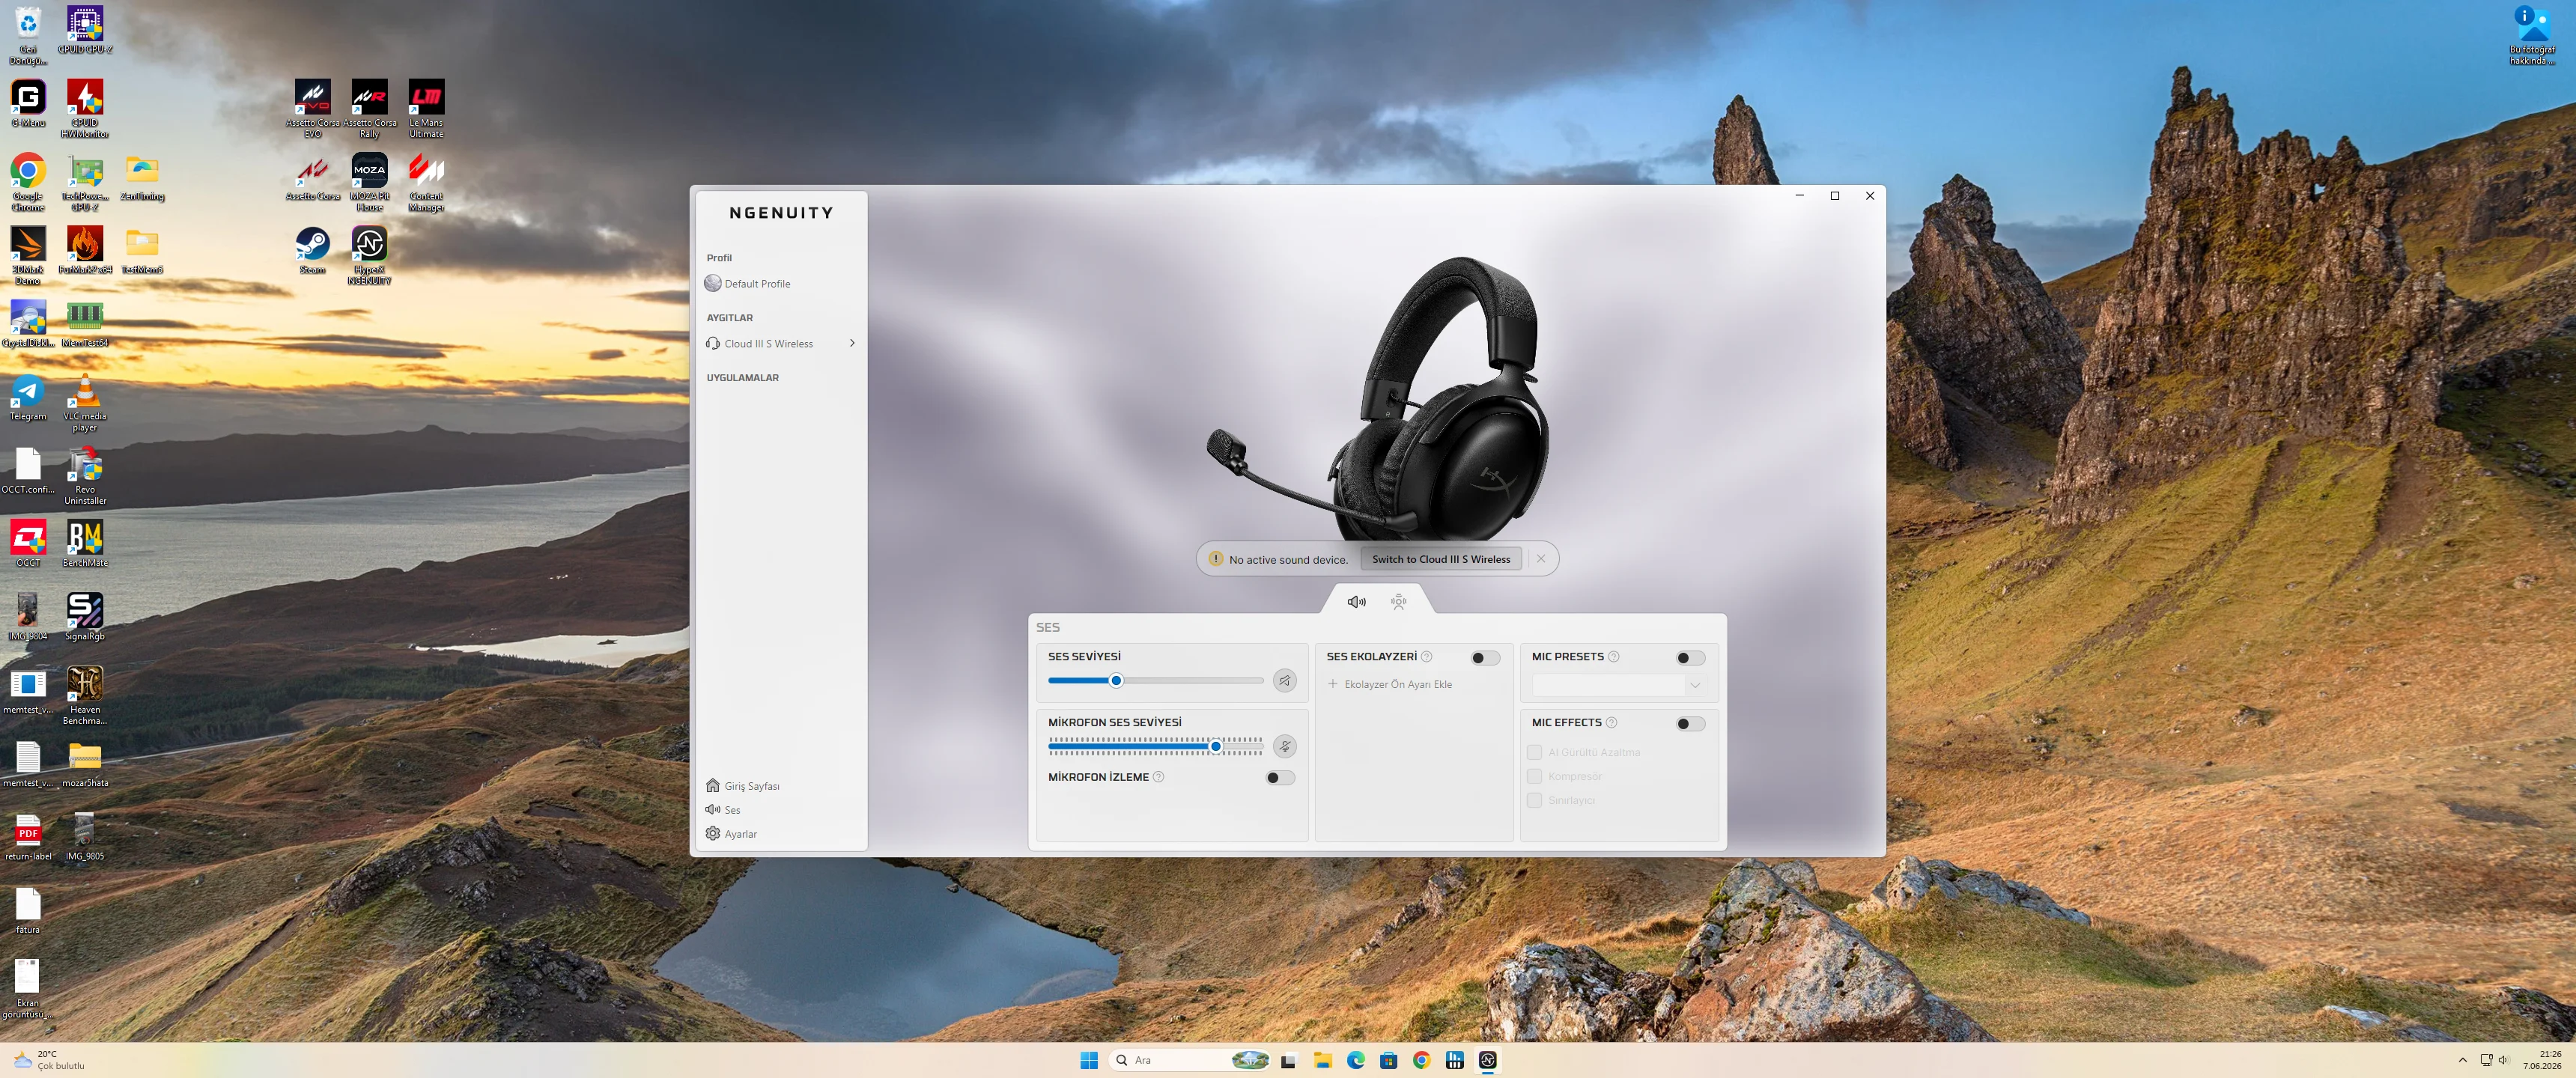Open VLC media player desktop shortcut
Screen dimensions: 2576x1078
pyautogui.click(x=85, y=402)
